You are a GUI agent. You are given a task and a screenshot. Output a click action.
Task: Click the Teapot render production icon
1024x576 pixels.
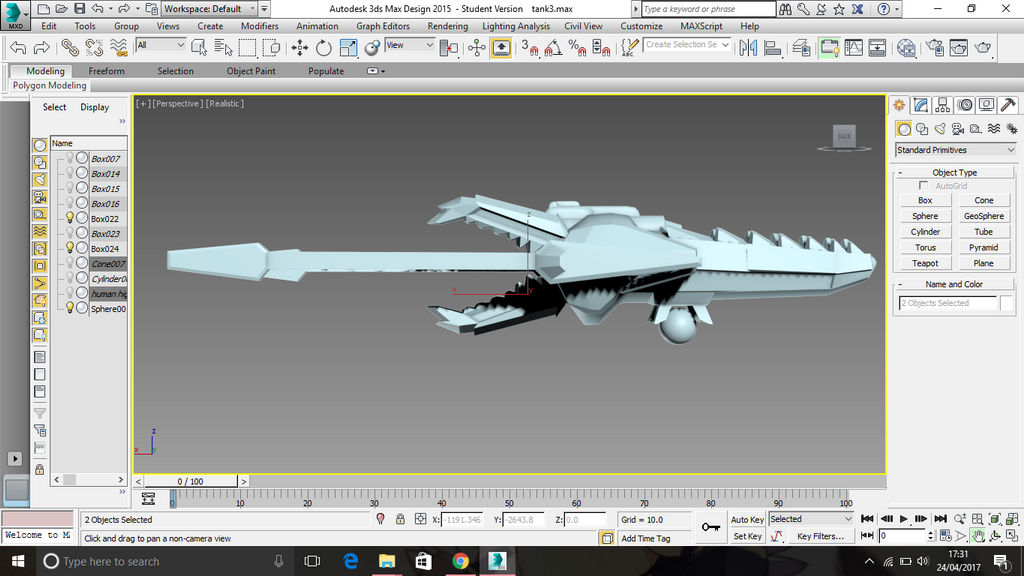click(x=983, y=47)
